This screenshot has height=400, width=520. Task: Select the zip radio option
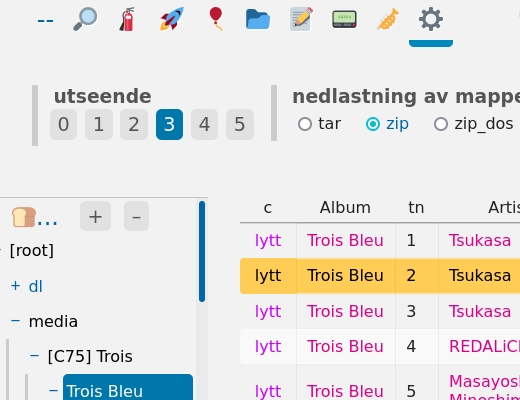(x=387, y=124)
